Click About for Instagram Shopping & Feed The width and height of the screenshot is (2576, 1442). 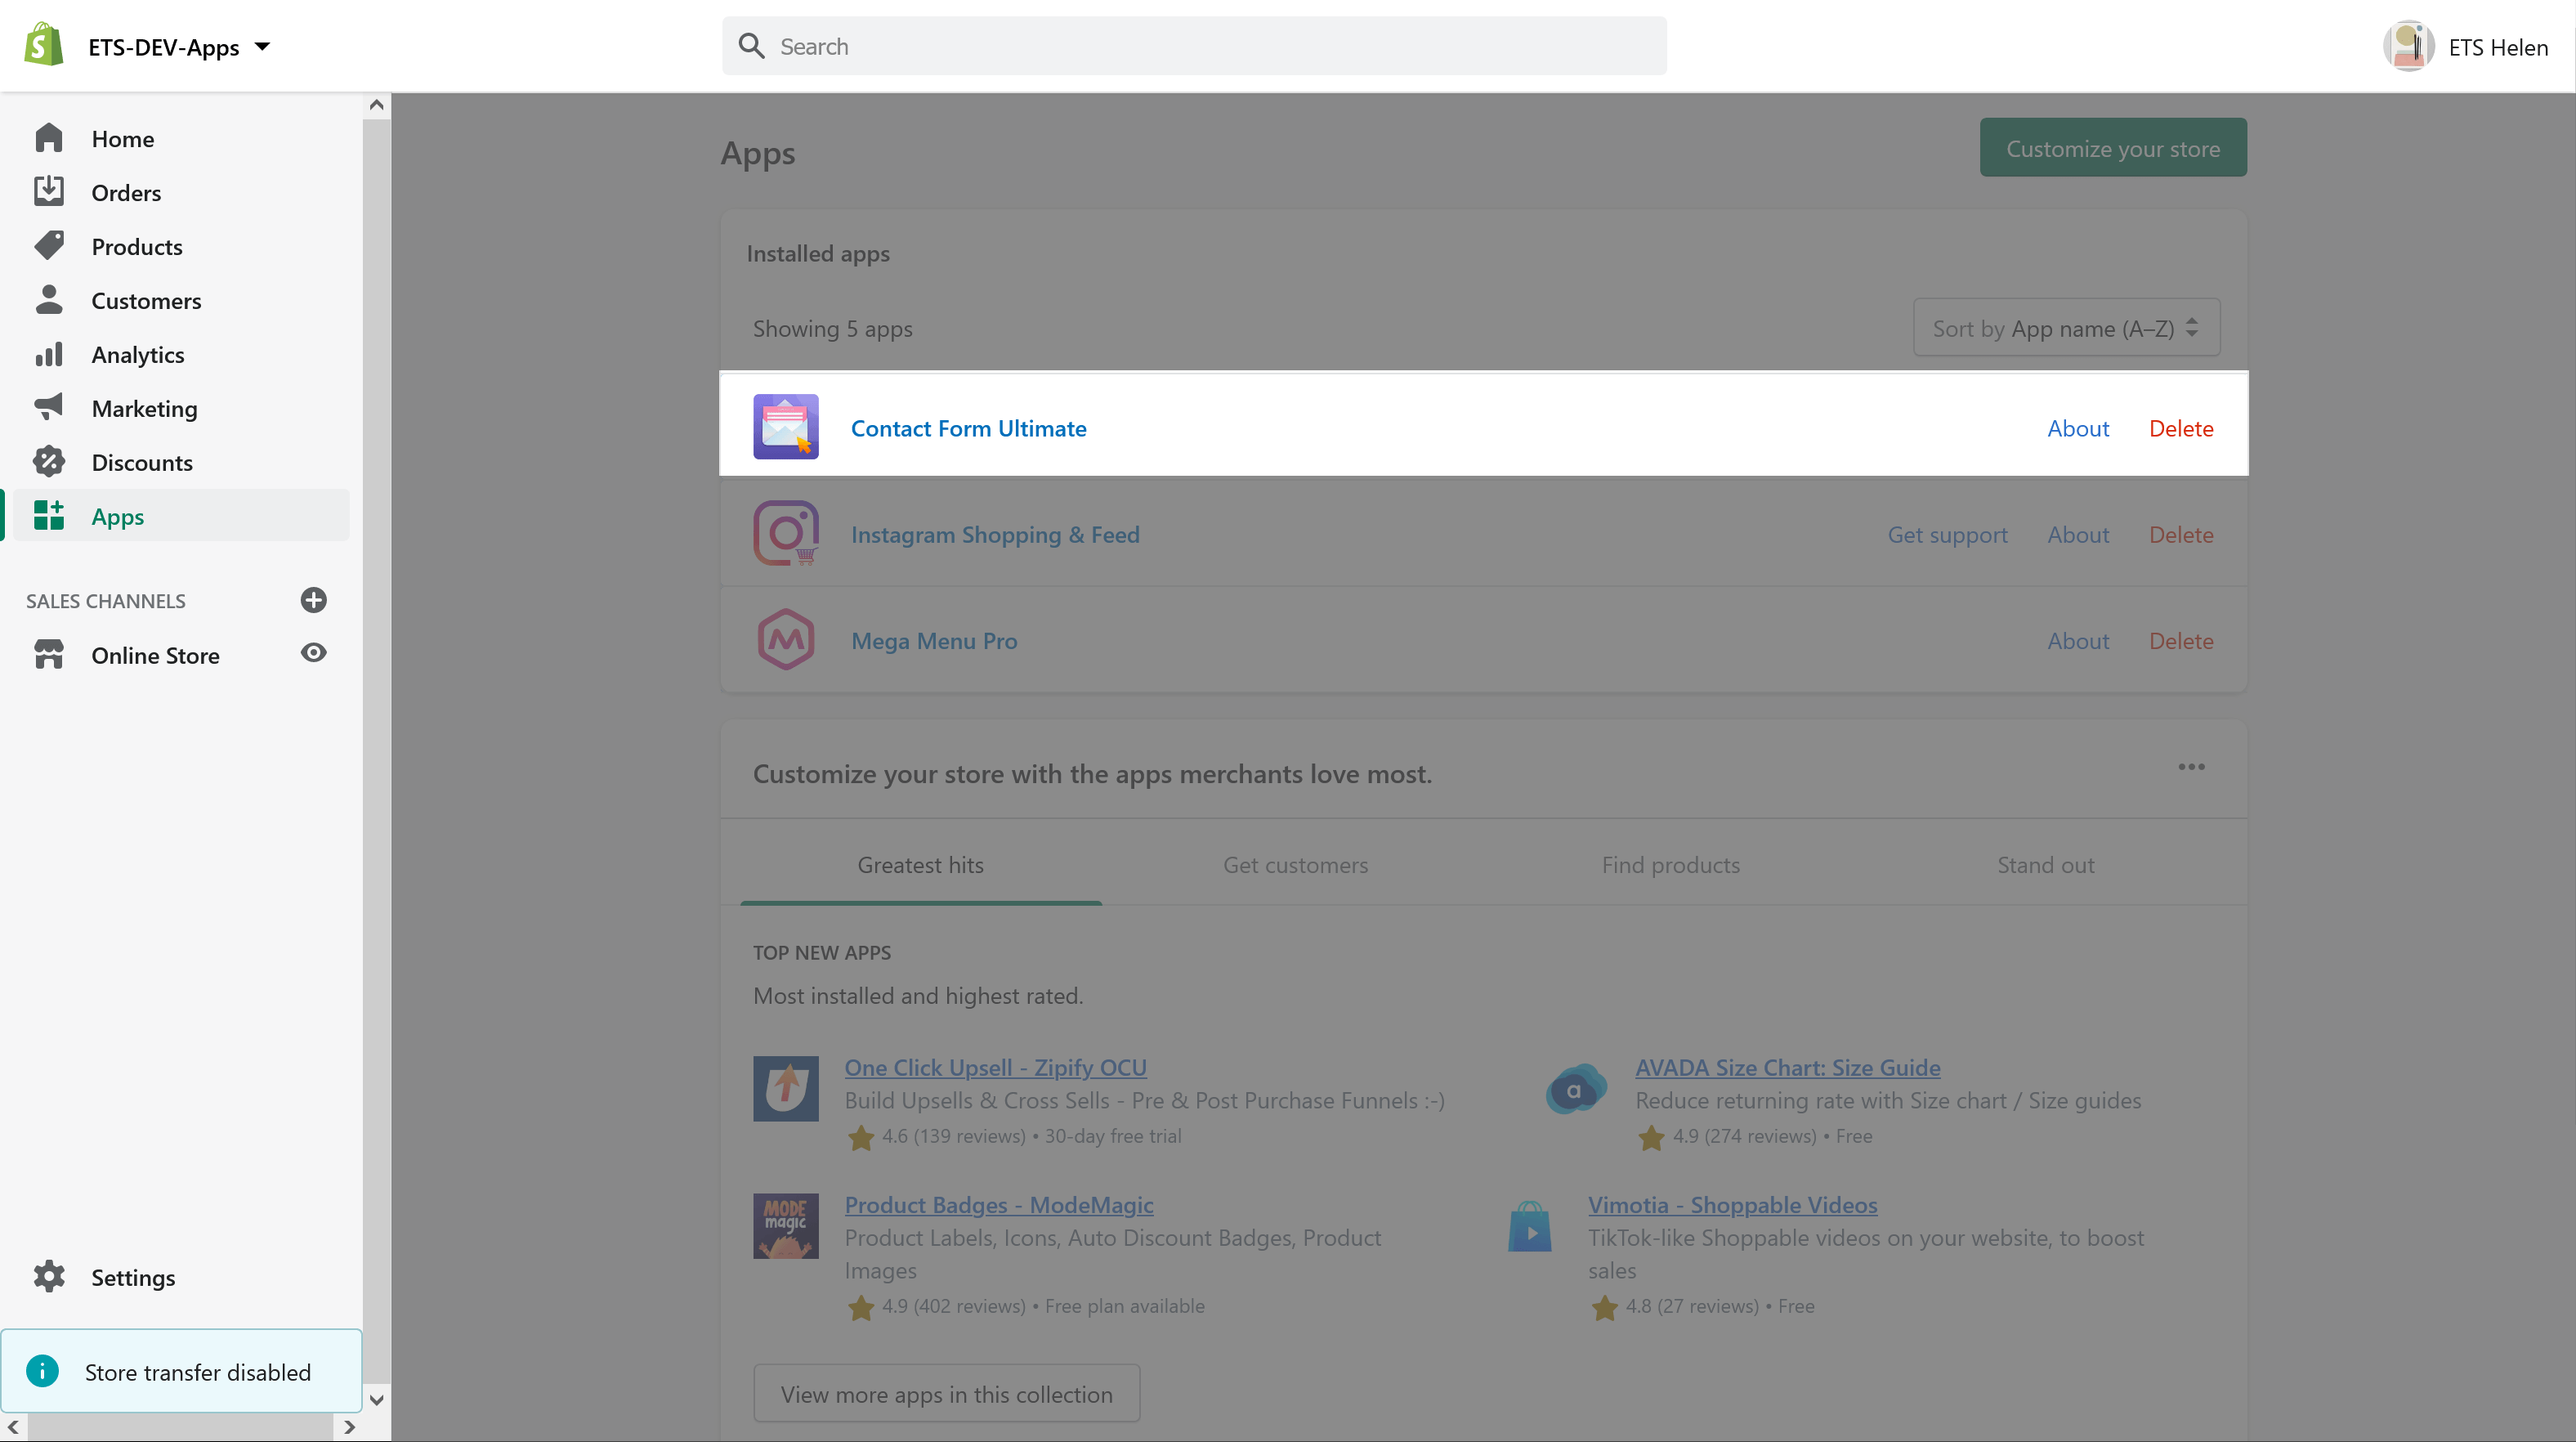click(x=2078, y=534)
